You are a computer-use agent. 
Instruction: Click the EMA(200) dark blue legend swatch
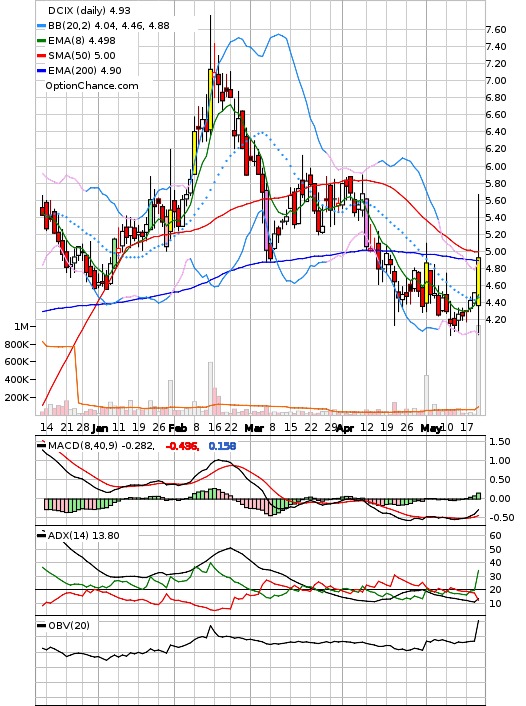click(x=41, y=71)
